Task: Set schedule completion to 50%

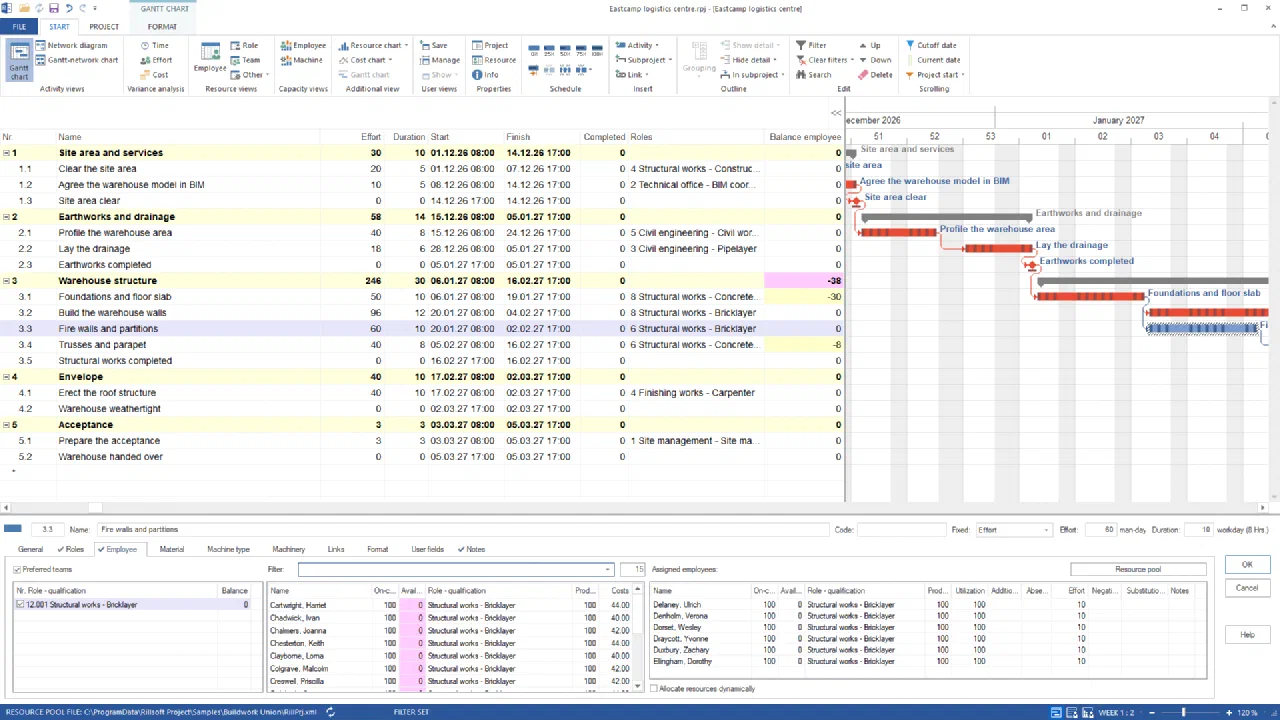Action: (x=565, y=51)
